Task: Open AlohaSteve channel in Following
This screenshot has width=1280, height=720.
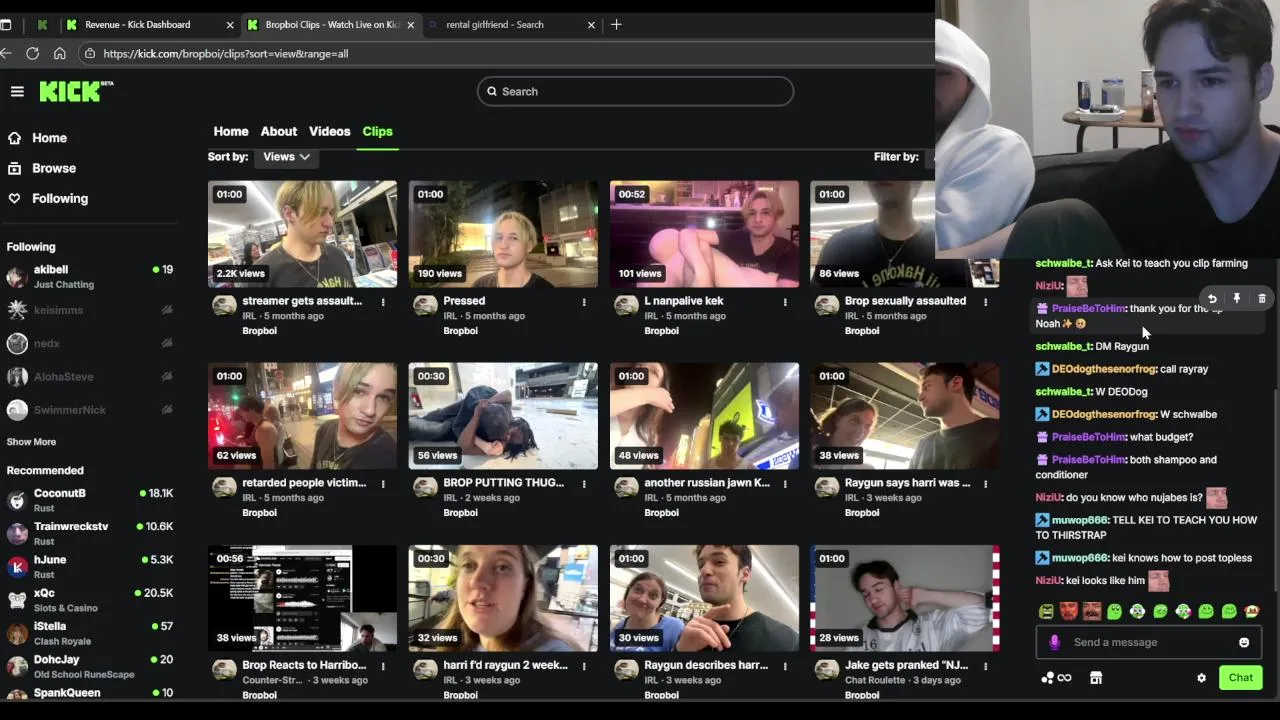Action: (89, 377)
